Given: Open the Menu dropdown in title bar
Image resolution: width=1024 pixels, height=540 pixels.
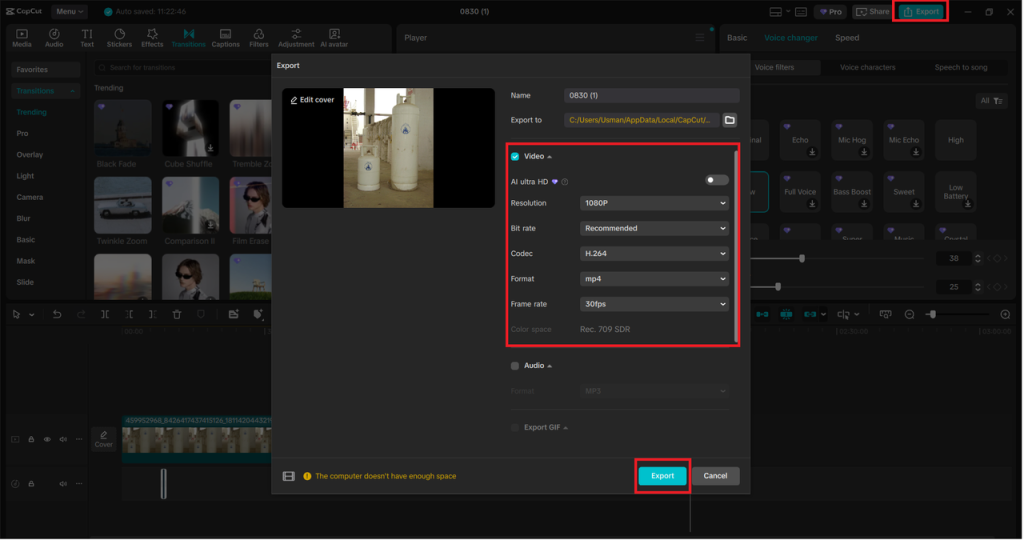Looking at the screenshot, I should click(69, 12).
